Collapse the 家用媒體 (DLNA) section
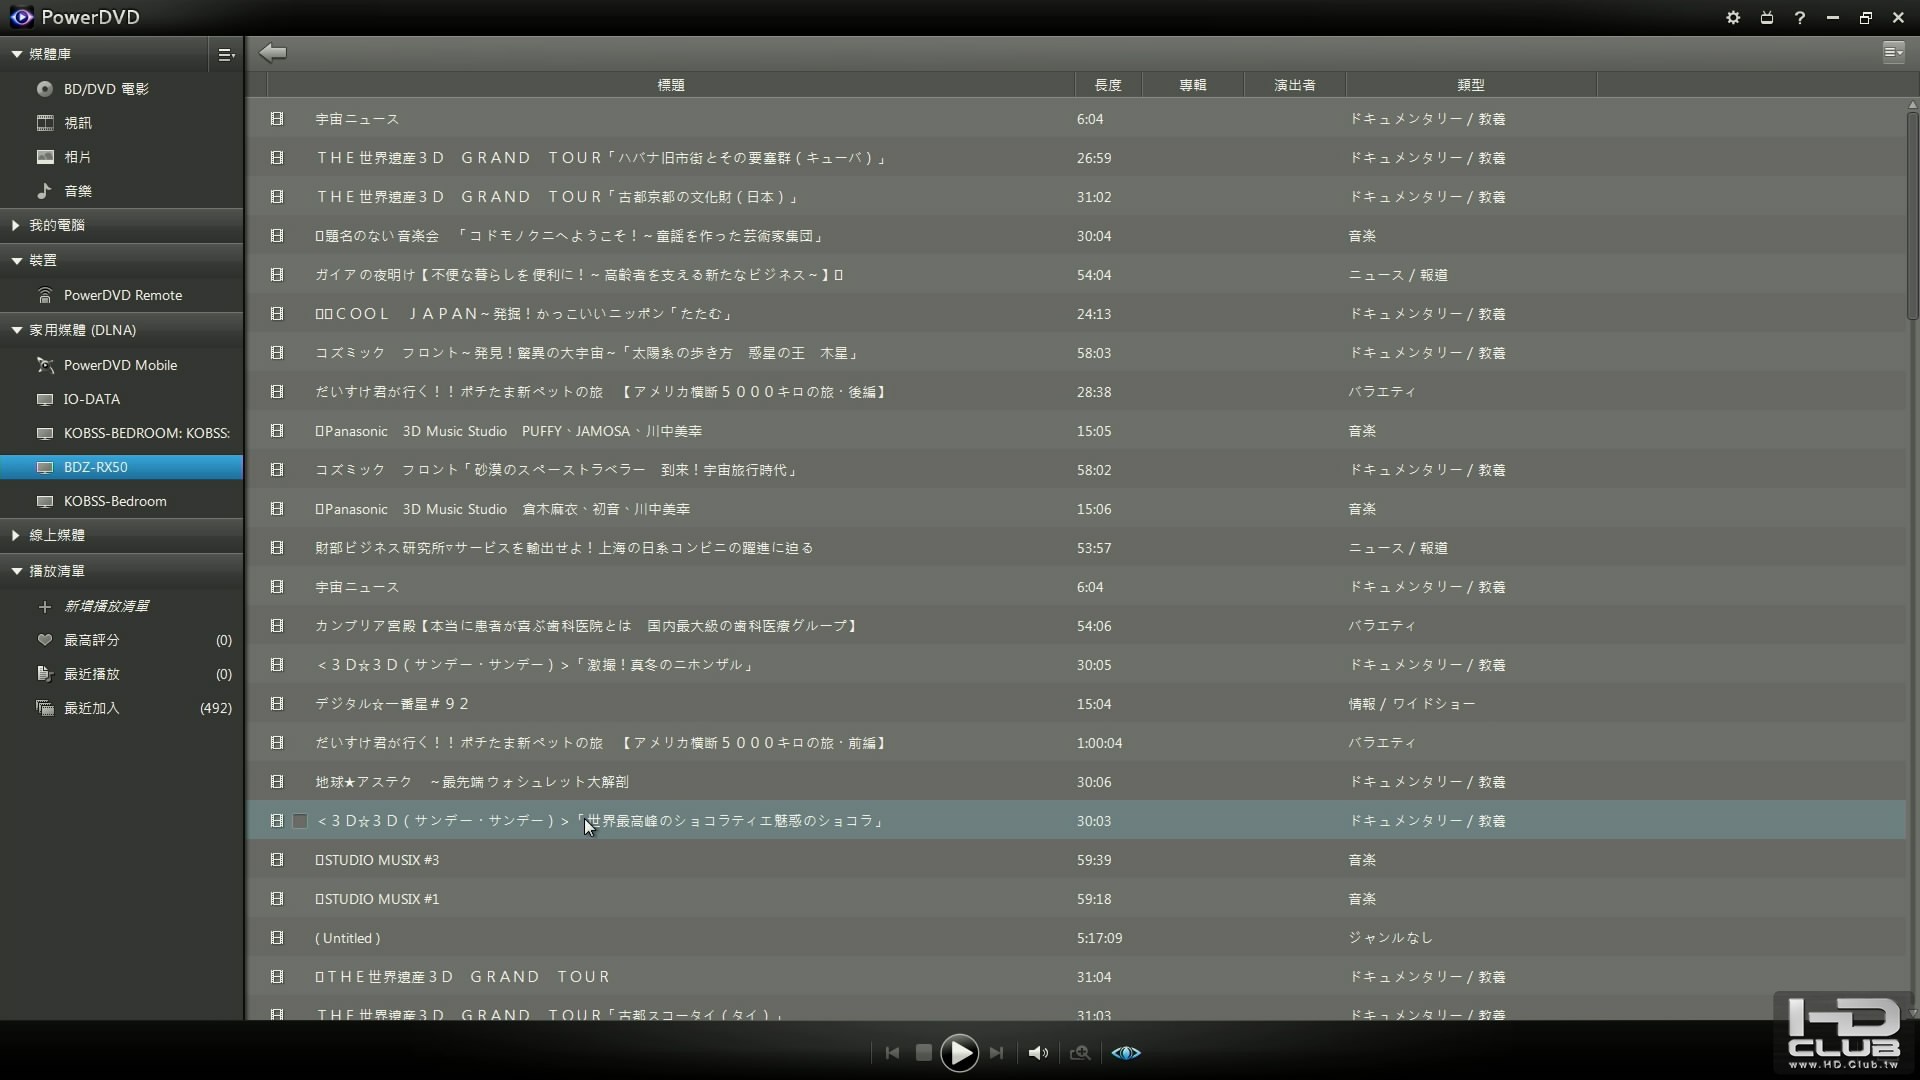This screenshot has width=1920, height=1080. point(17,330)
